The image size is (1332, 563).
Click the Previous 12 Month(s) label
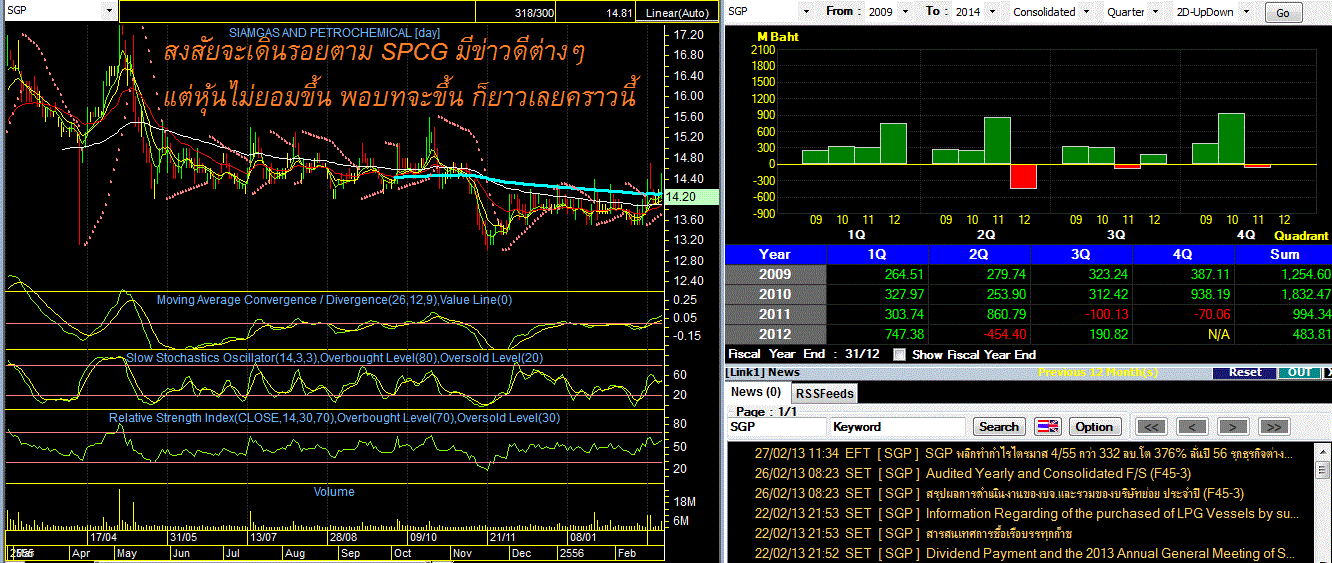pyautogui.click(x=1098, y=372)
